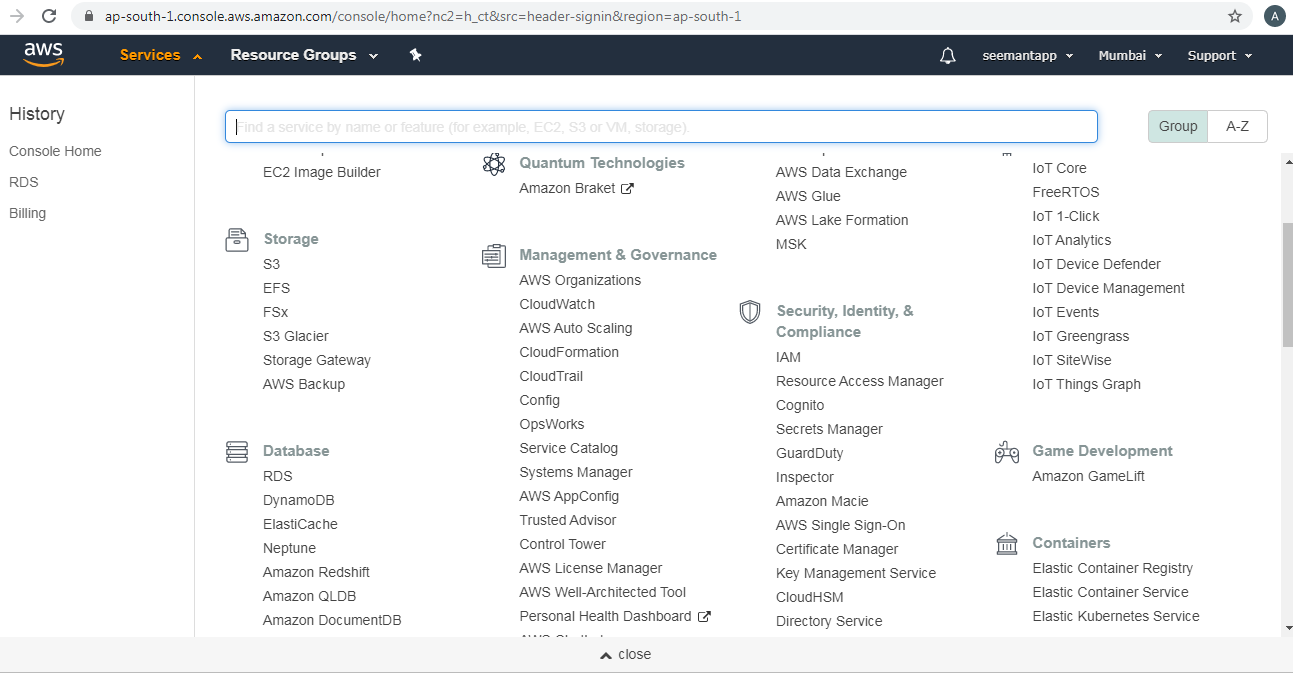Open Console Home from History
This screenshot has height=673, width=1293.
(x=55, y=151)
